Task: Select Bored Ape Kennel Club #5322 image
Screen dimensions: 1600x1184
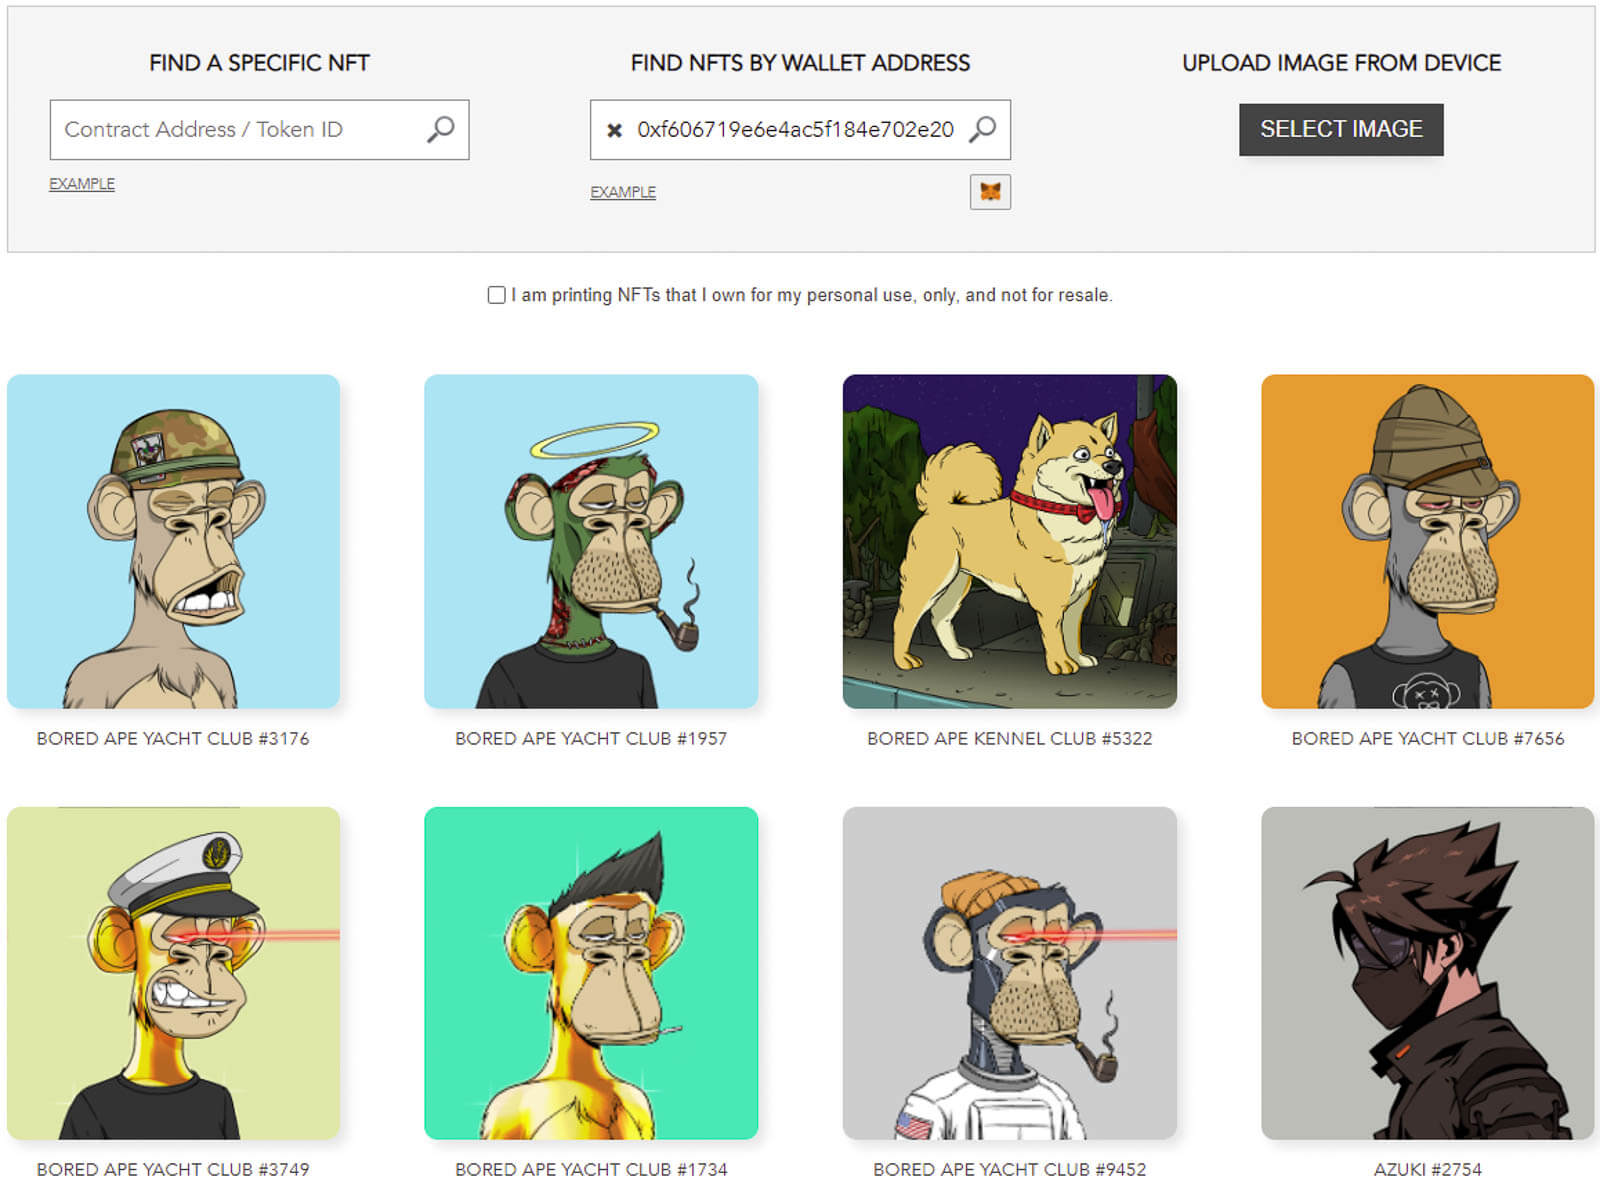Action: (x=1009, y=541)
